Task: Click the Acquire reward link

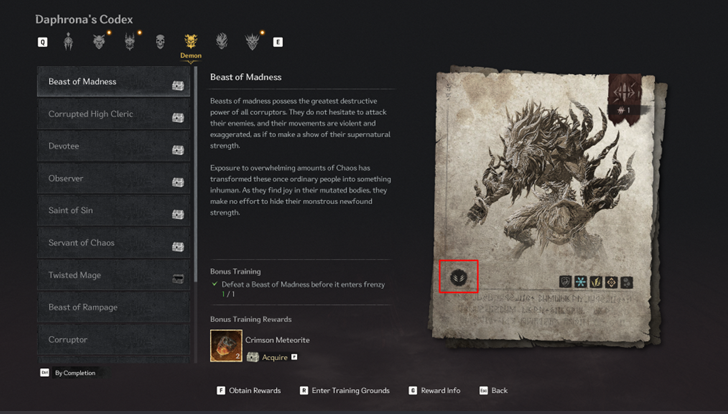Action: coord(274,357)
